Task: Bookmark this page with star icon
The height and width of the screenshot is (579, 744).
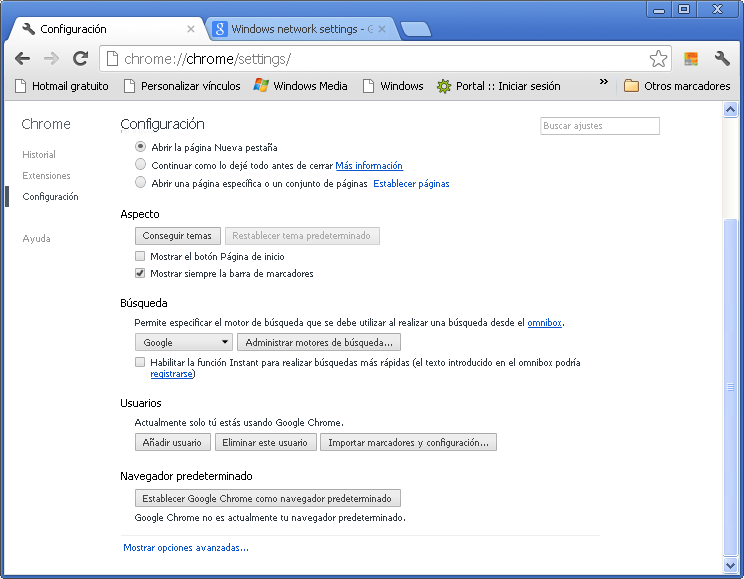Action: click(658, 59)
